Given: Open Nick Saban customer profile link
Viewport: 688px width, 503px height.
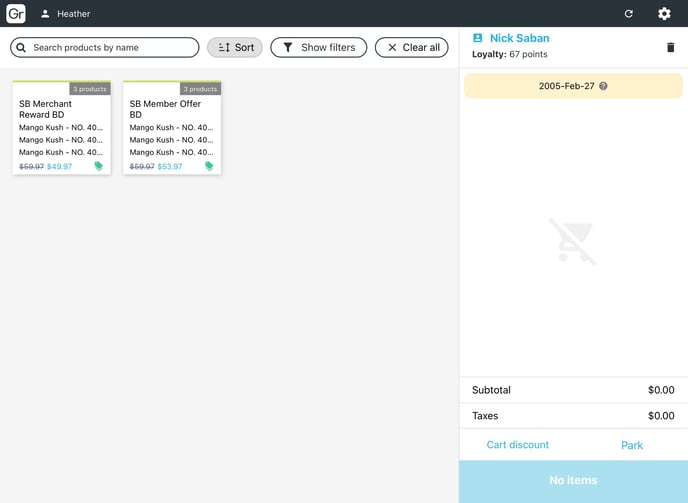Looking at the screenshot, I should (x=519, y=38).
